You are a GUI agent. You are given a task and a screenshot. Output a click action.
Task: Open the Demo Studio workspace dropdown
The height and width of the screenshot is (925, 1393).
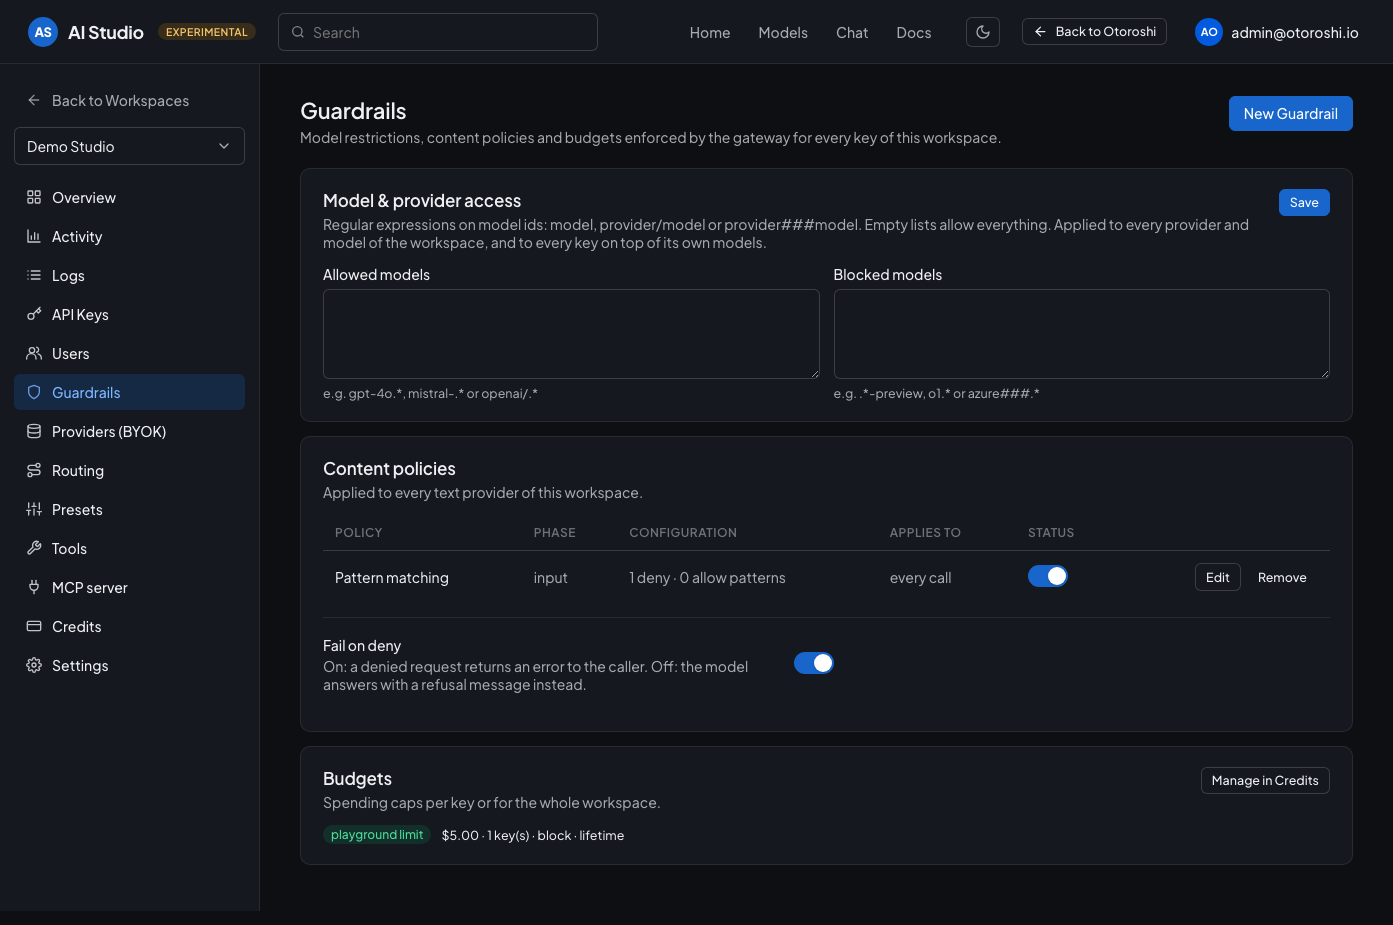click(129, 146)
